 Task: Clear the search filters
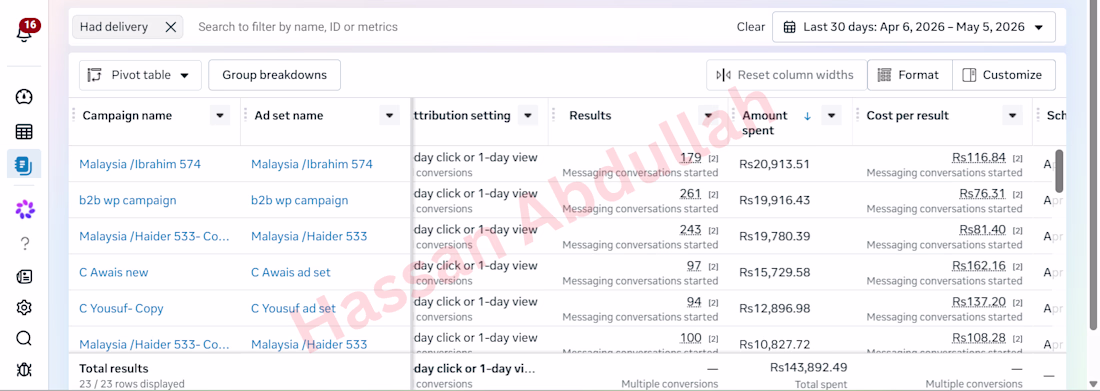(x=751, y=27)
